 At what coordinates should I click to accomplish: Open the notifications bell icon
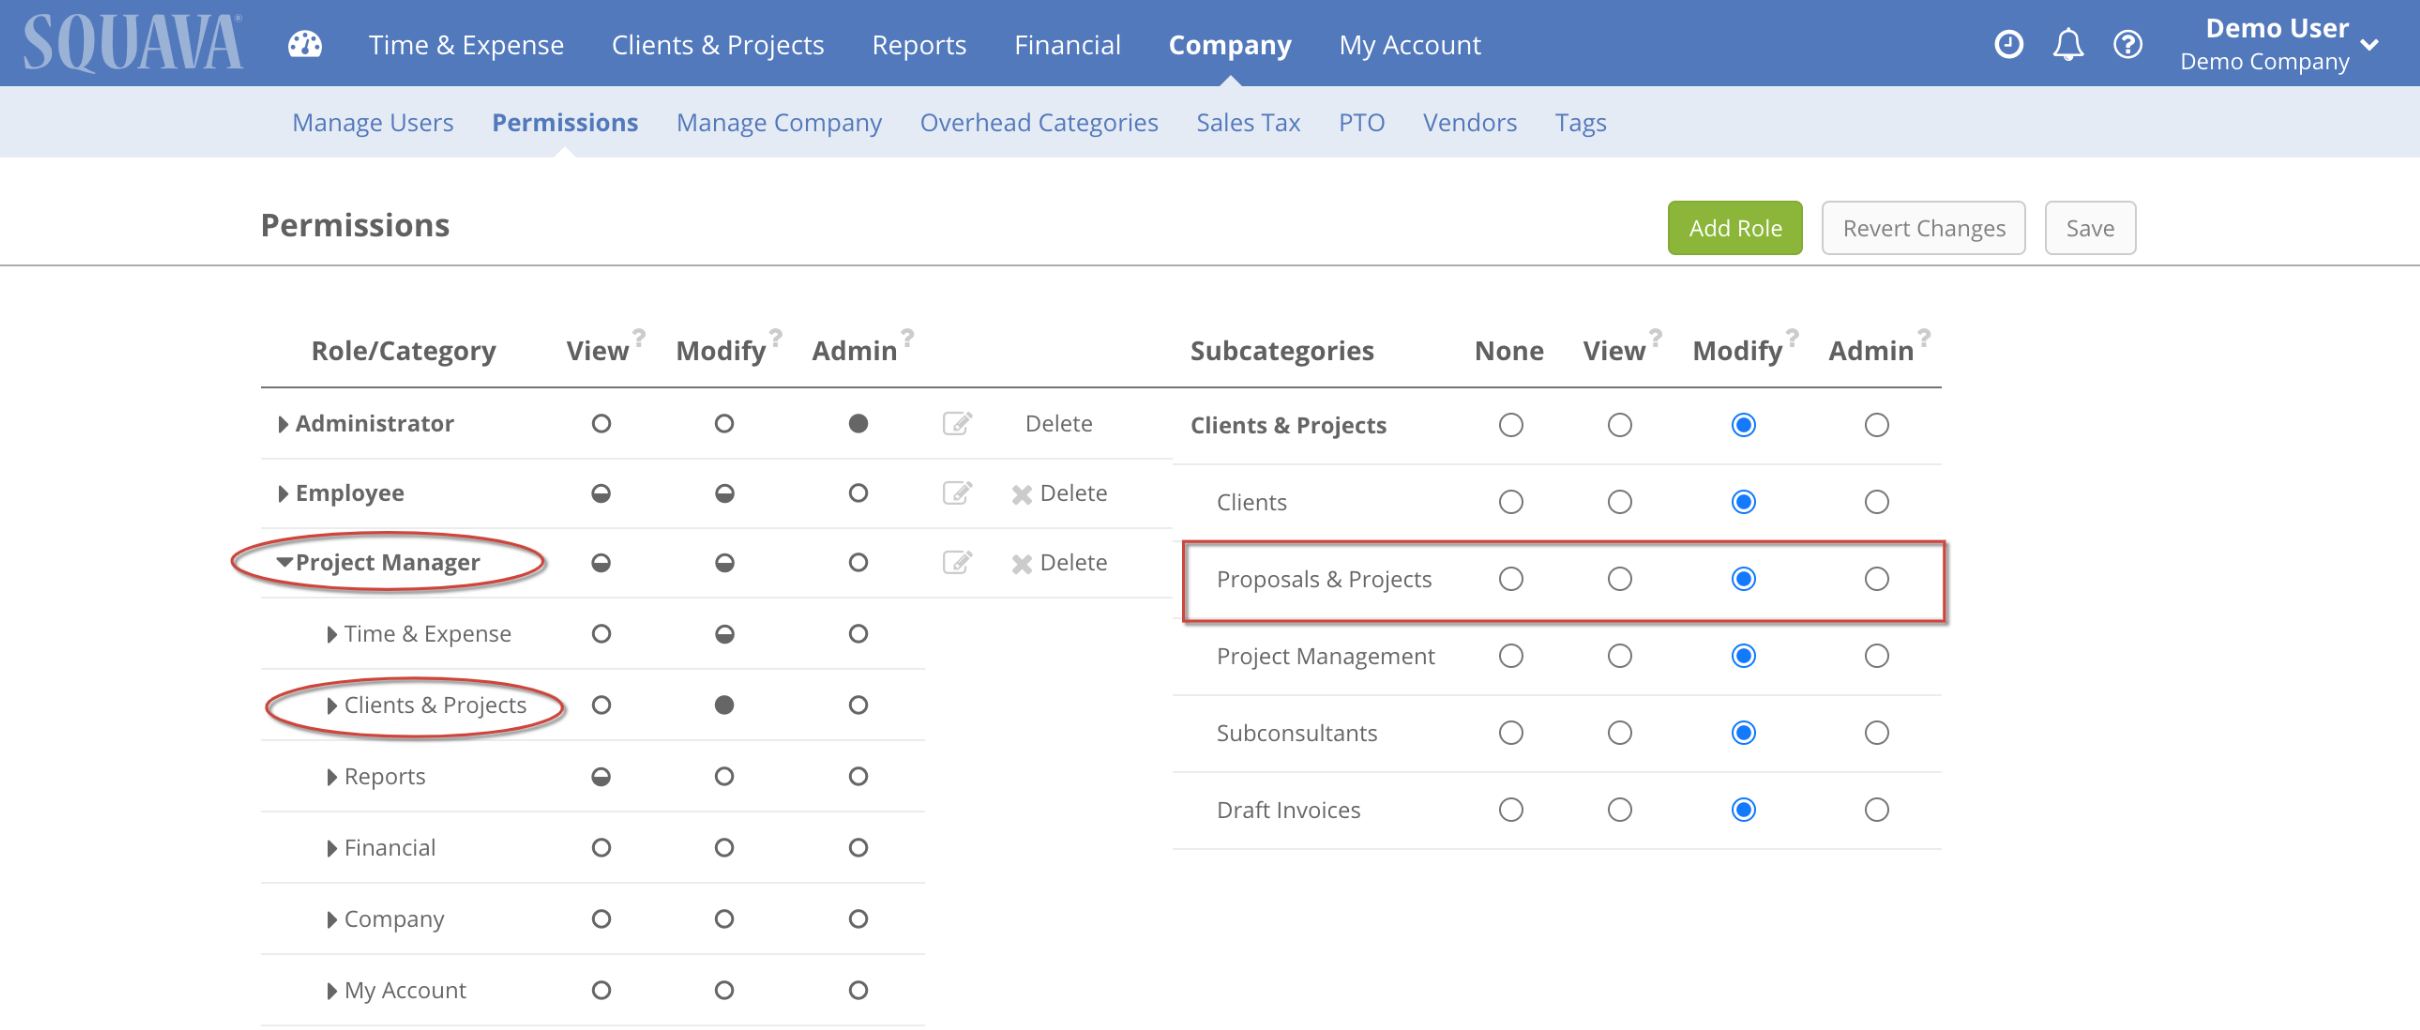point(2068,44)
